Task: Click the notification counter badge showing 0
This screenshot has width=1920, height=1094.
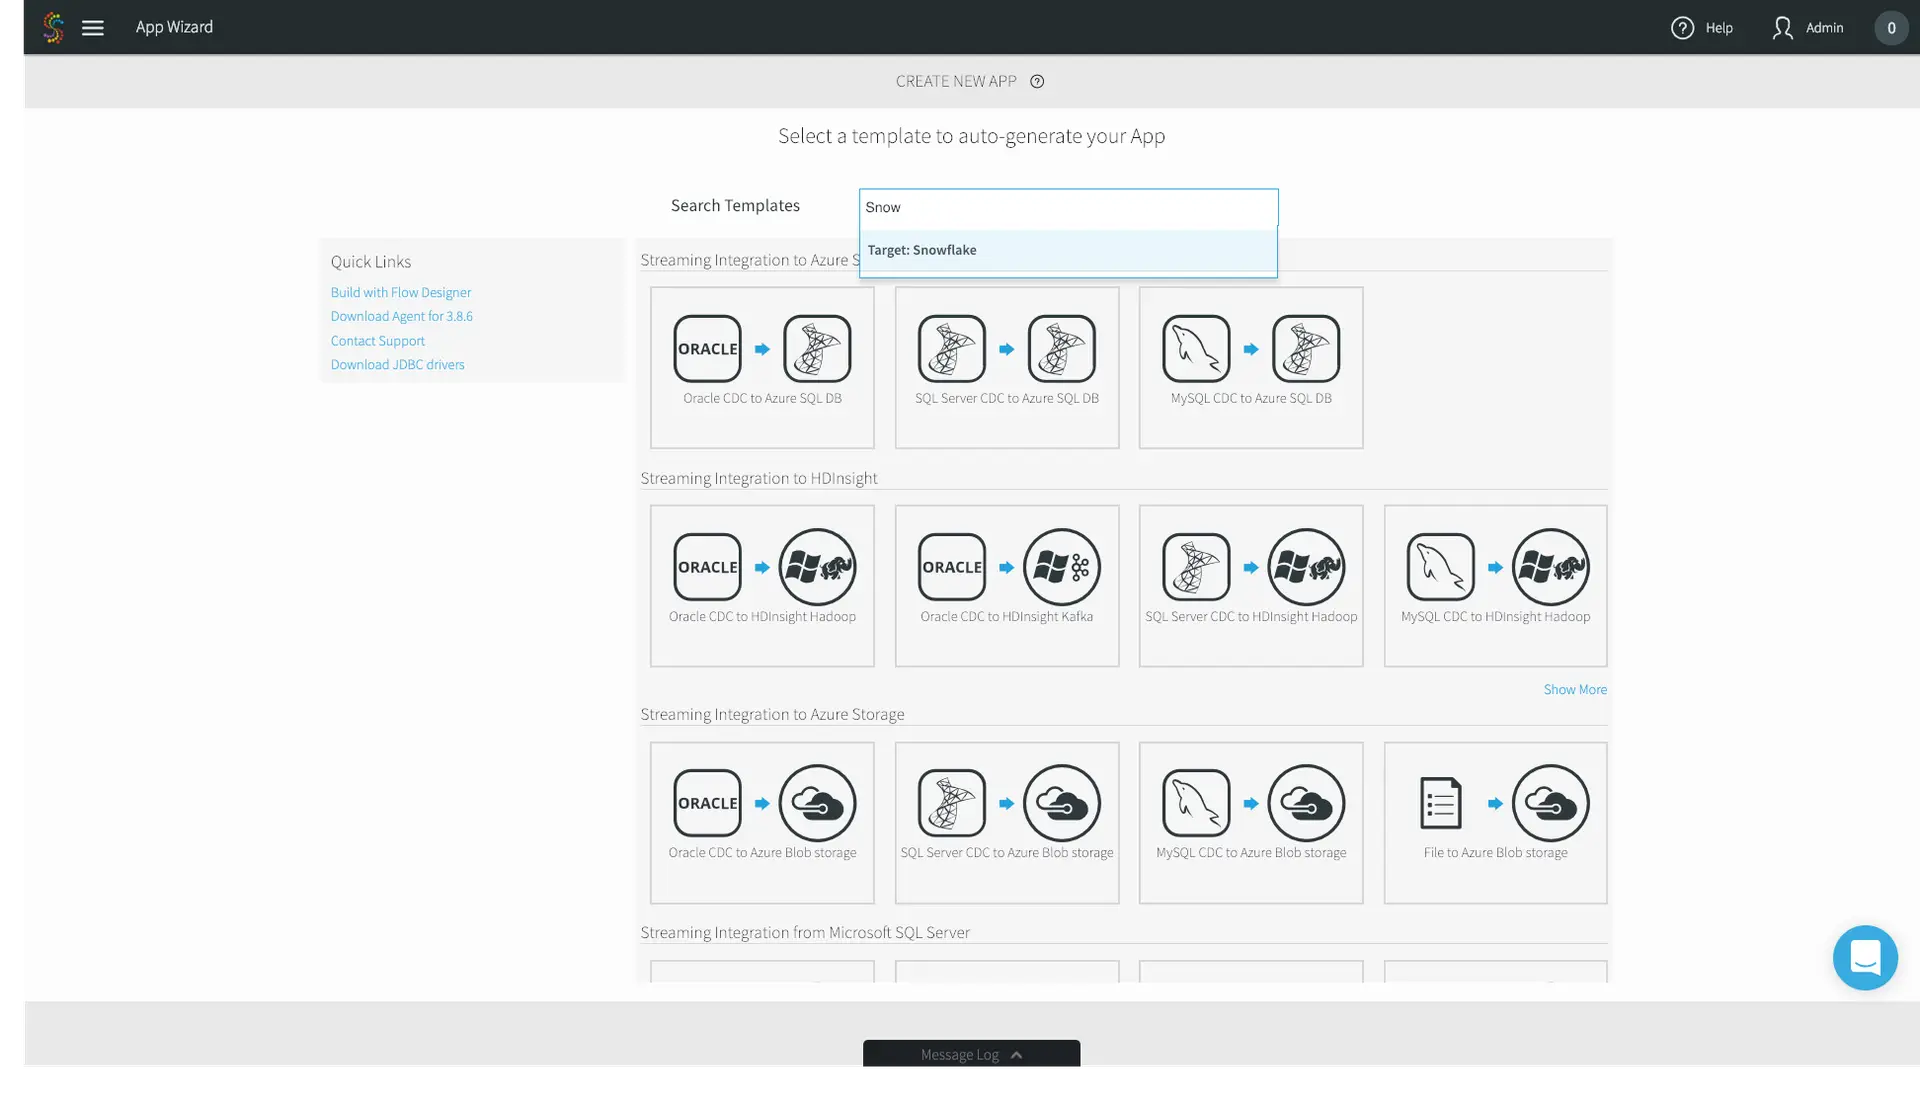Action: (x=1890, y=28)
